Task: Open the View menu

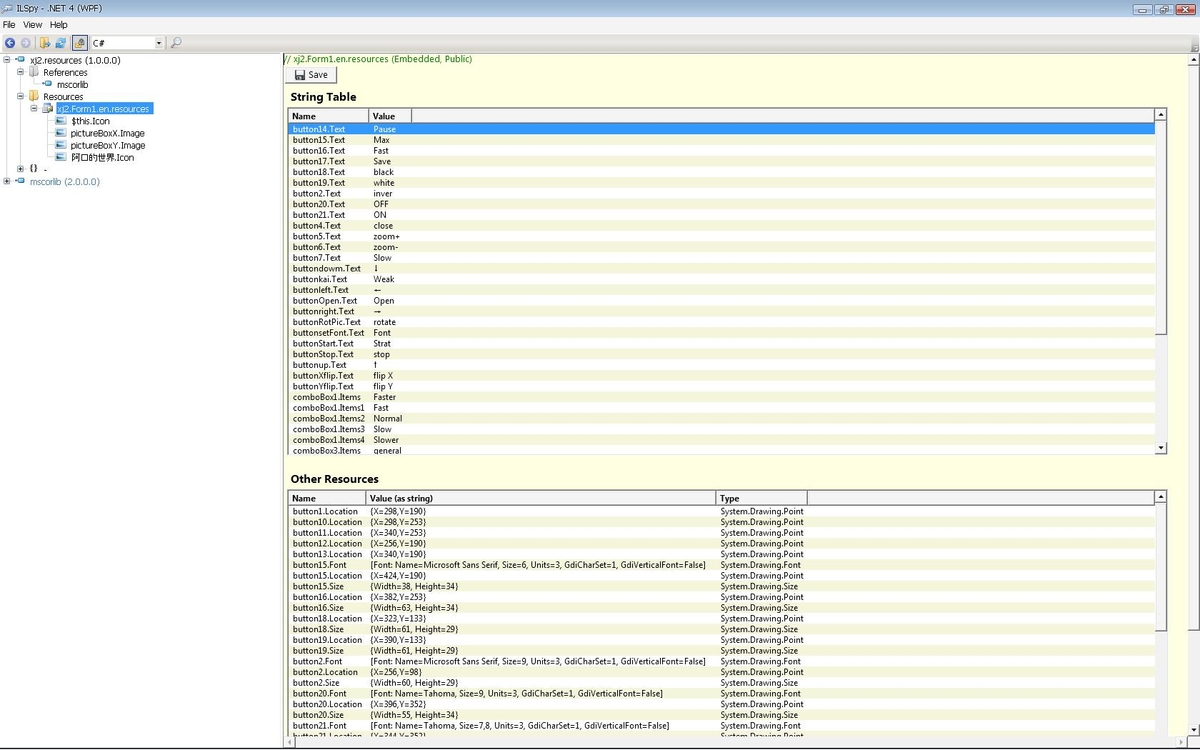Action: pos(33,24)
